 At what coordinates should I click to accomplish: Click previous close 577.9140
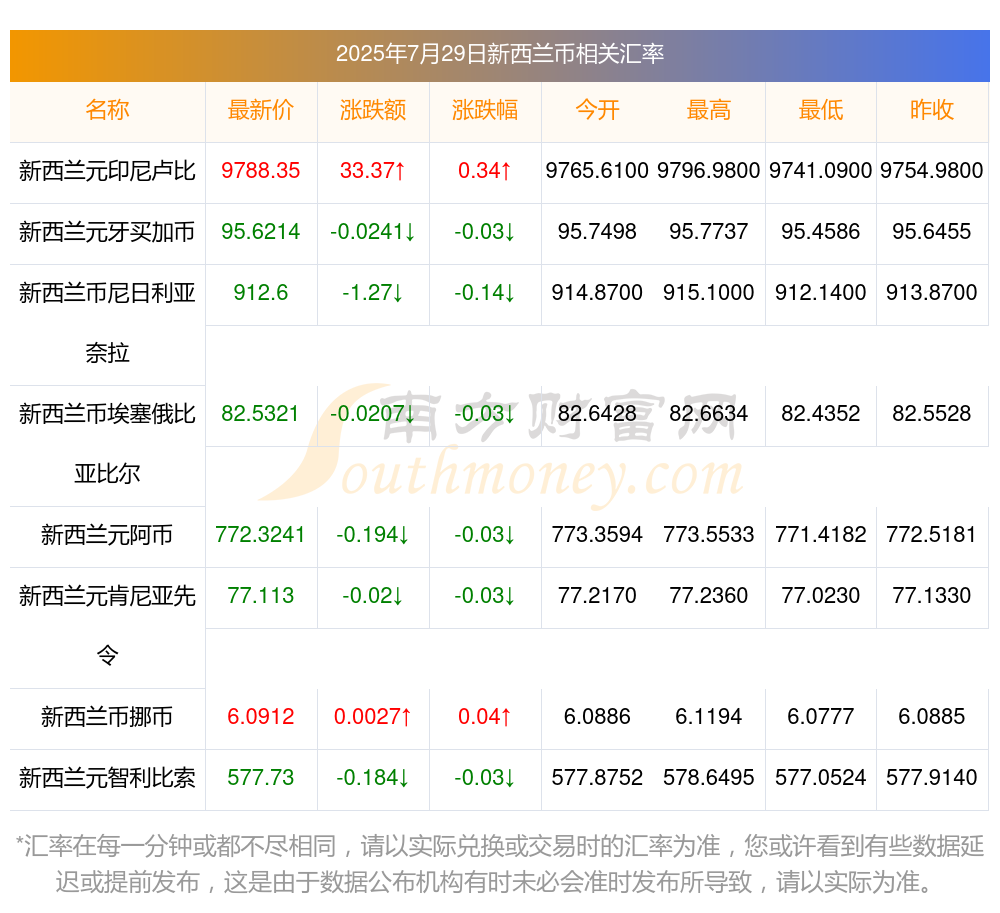pos(932,777)
